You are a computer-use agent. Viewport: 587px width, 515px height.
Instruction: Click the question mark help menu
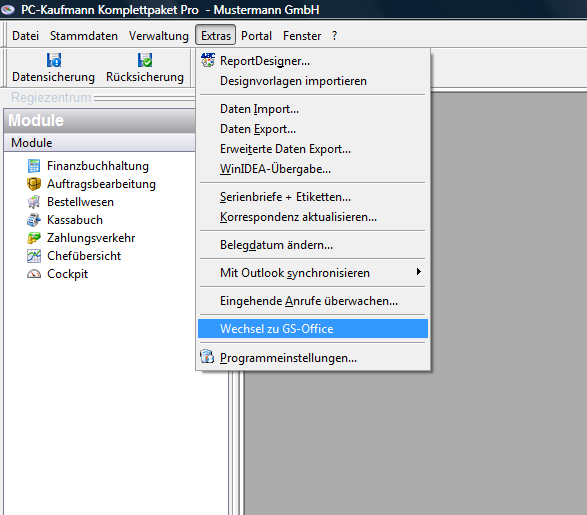334,36
